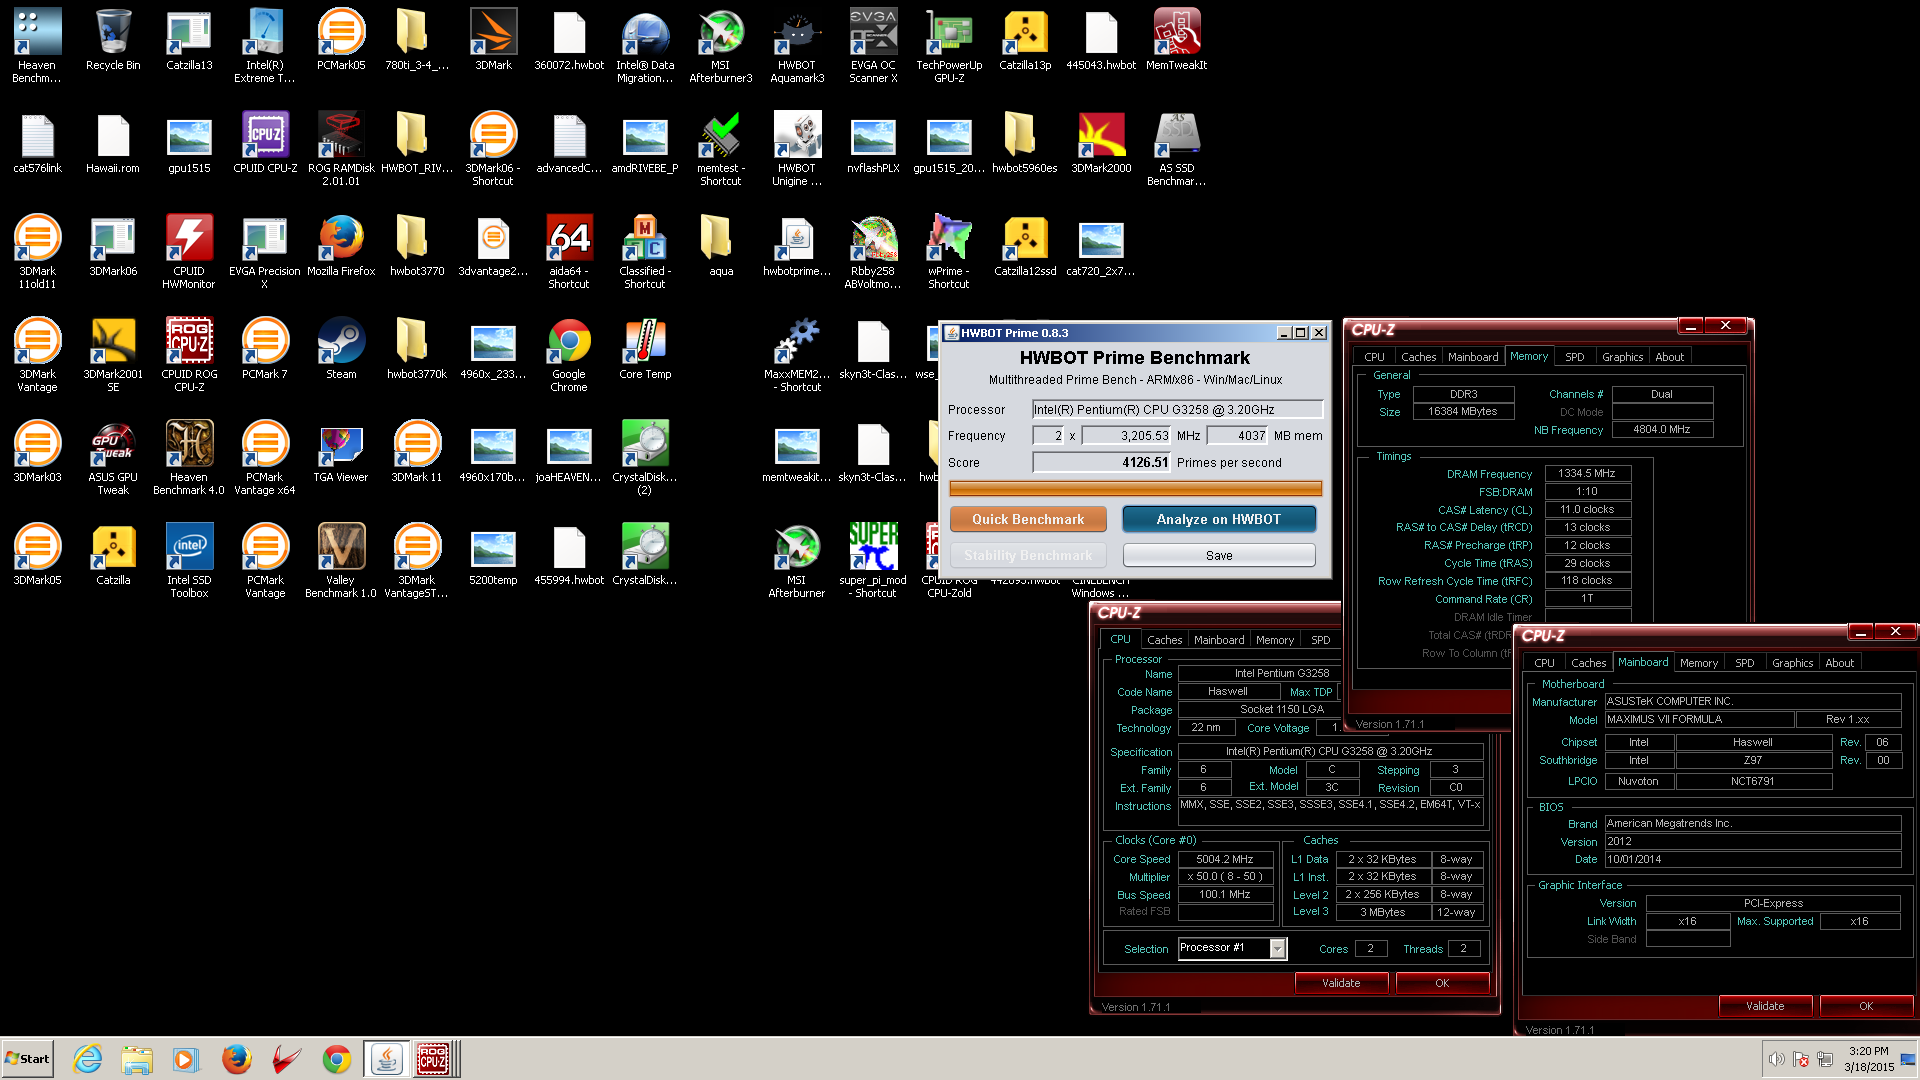
Task: Open CPUID ROG CPU-Z desktop icon
Action: click(189, 354)
